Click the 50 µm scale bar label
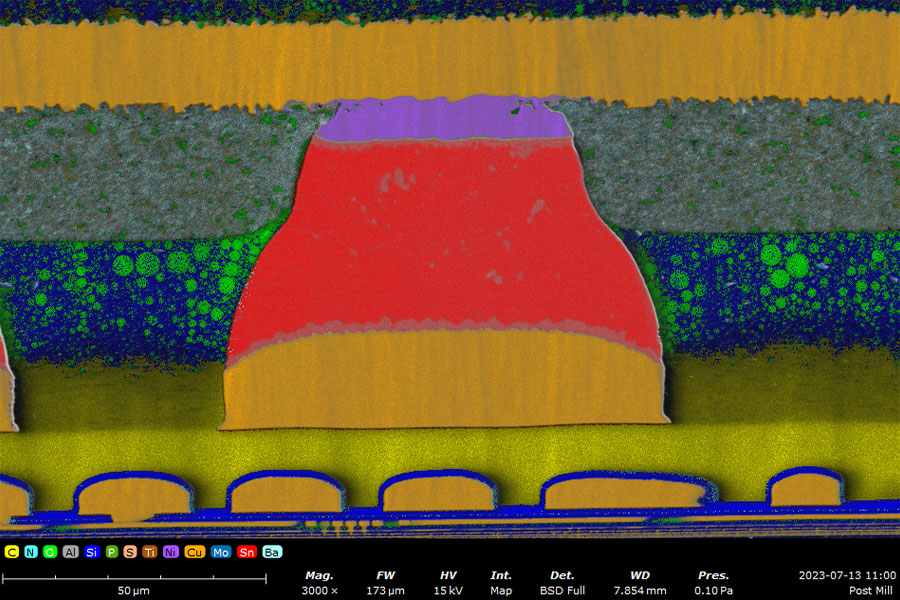Viewport: 900px width, 600px height. point(133,591)
